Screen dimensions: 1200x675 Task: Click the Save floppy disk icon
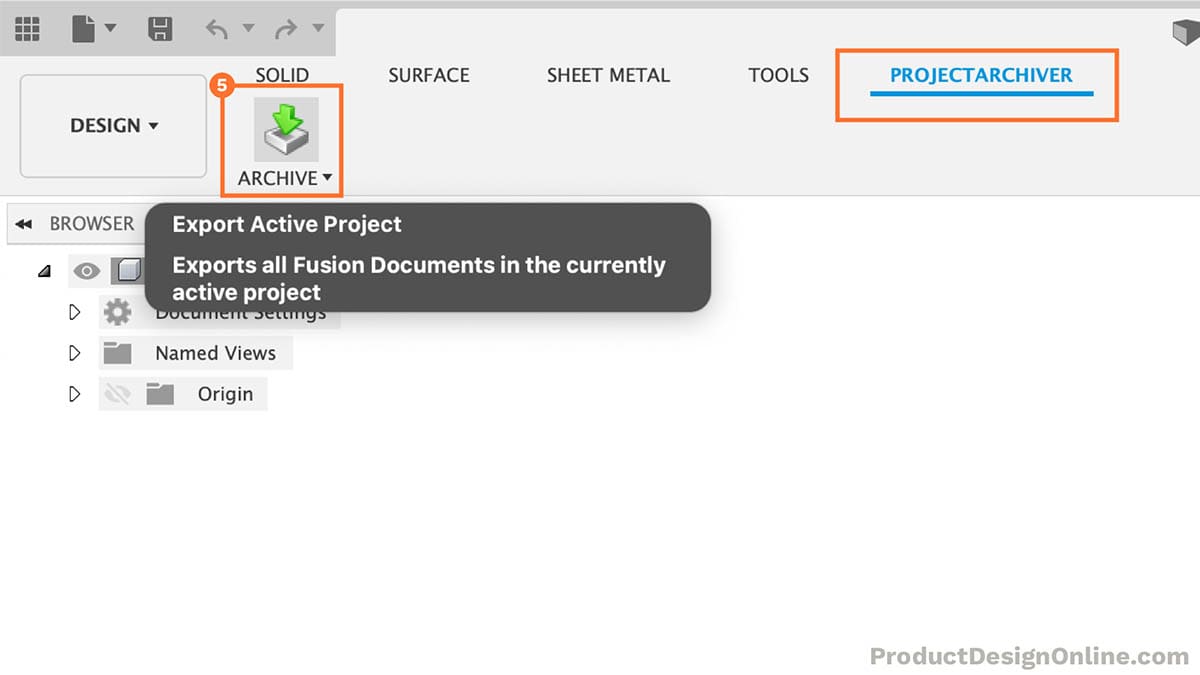[x=160, y=29]
